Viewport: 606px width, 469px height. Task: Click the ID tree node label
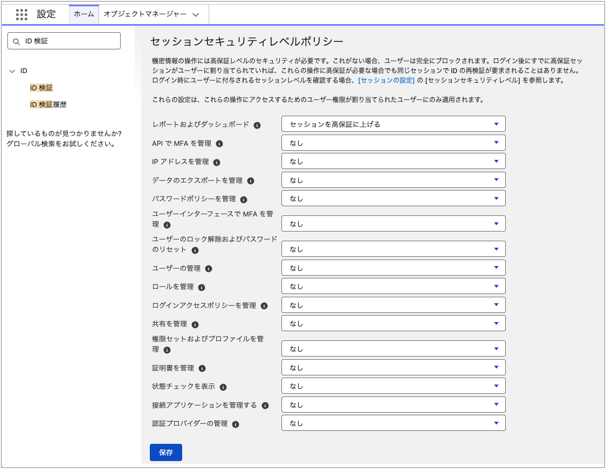[24, 71]
